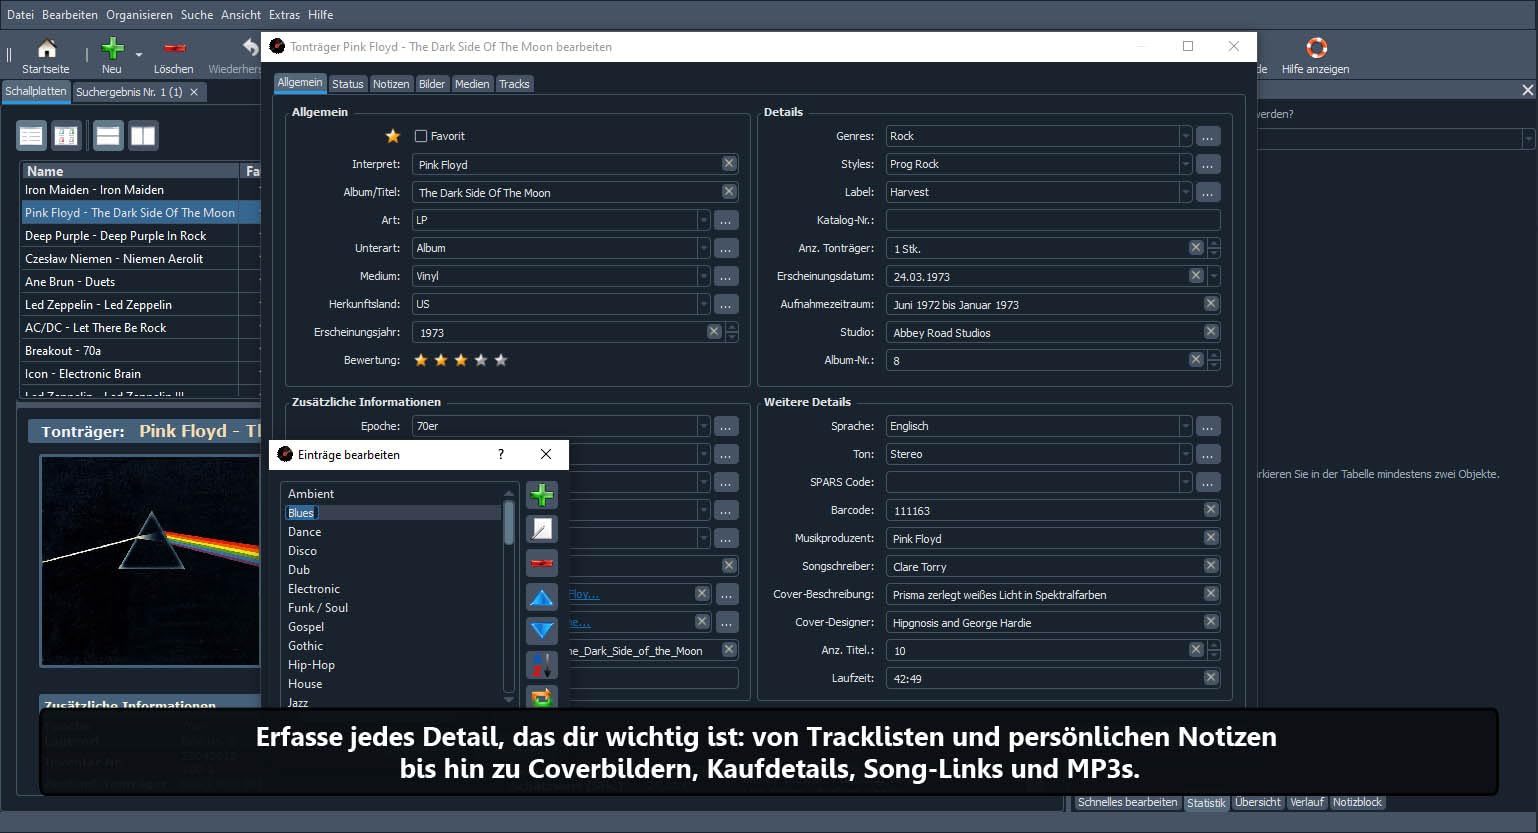This screenshot has height=833, width=1538.
Task: Clear the Songschreiber field Clare Torry
Action: click(x=1211, y=565)
